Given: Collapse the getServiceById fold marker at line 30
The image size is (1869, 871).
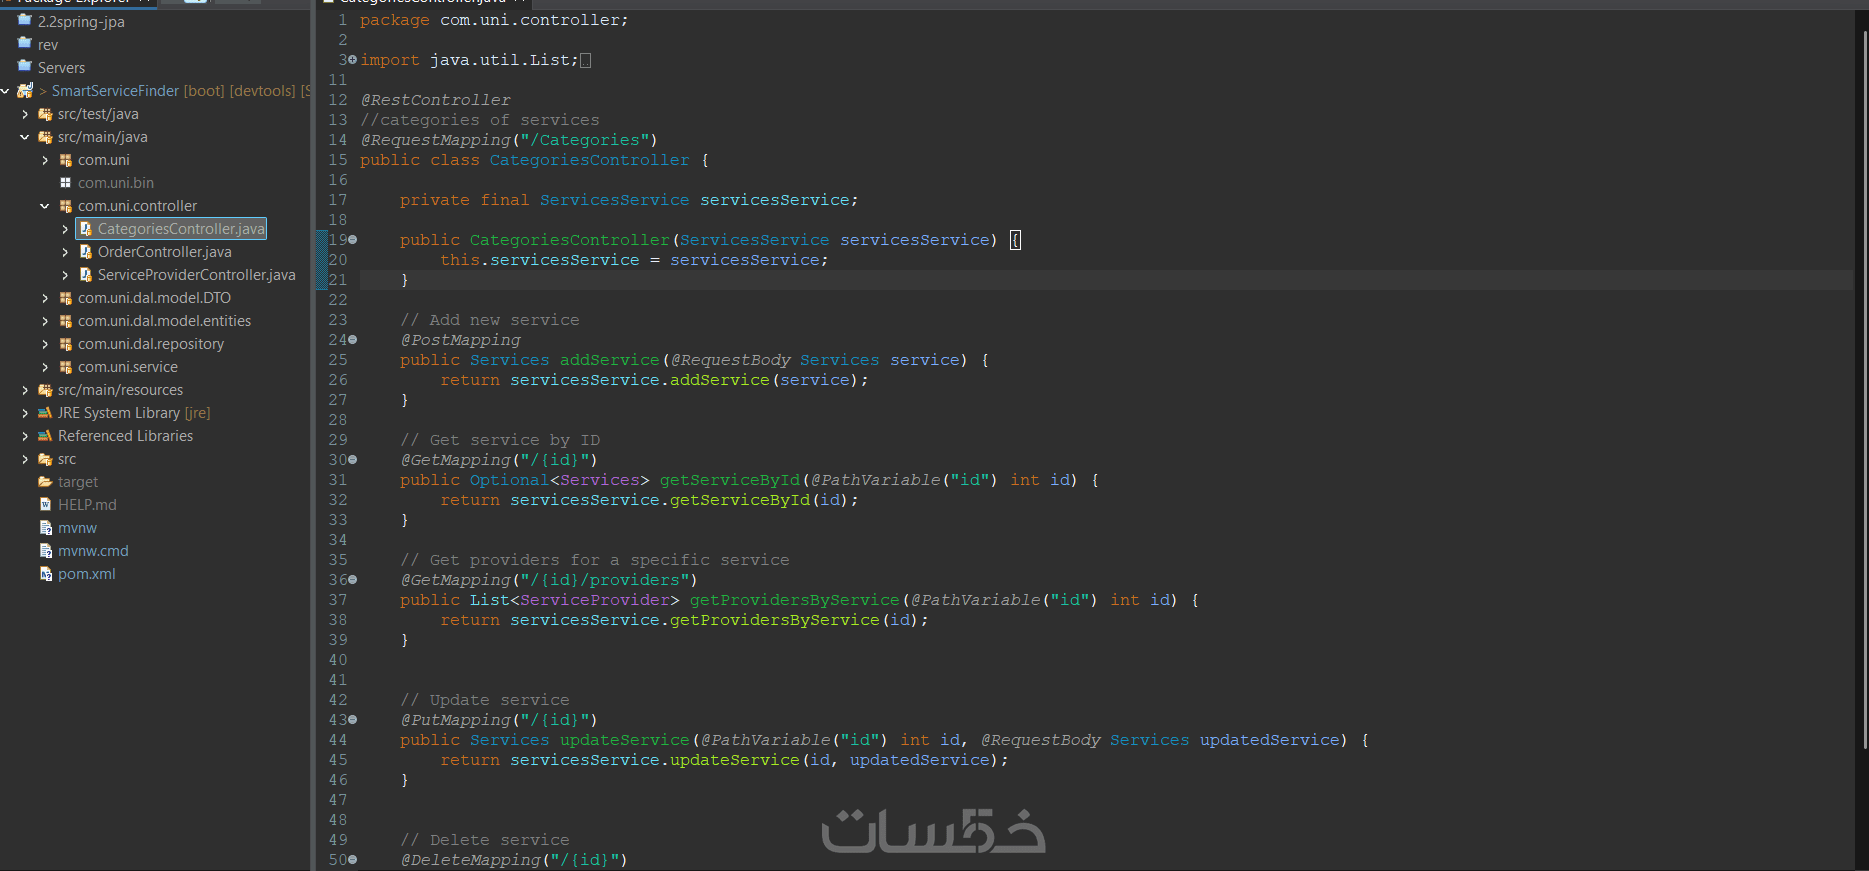Looking at the screenshot, I should tap(352, 460).
